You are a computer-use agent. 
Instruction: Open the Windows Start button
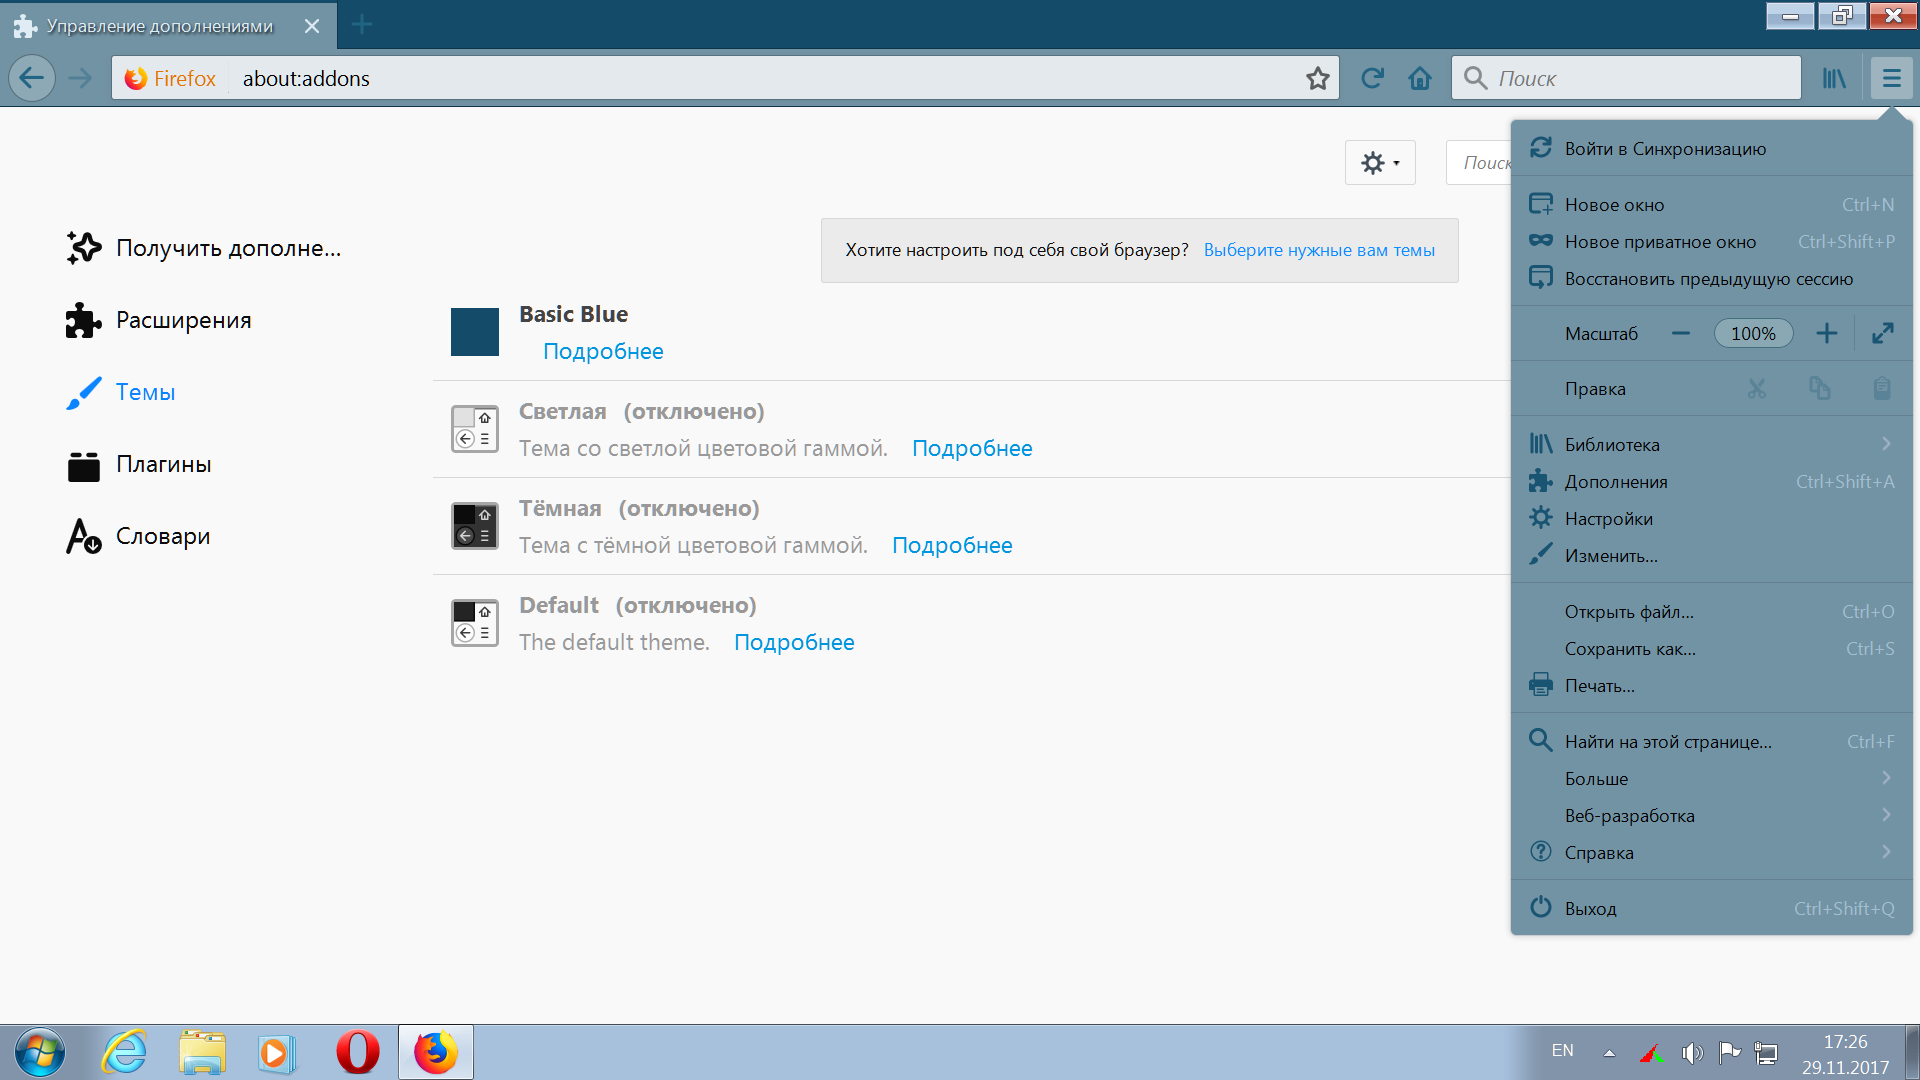pos(40,1052)
